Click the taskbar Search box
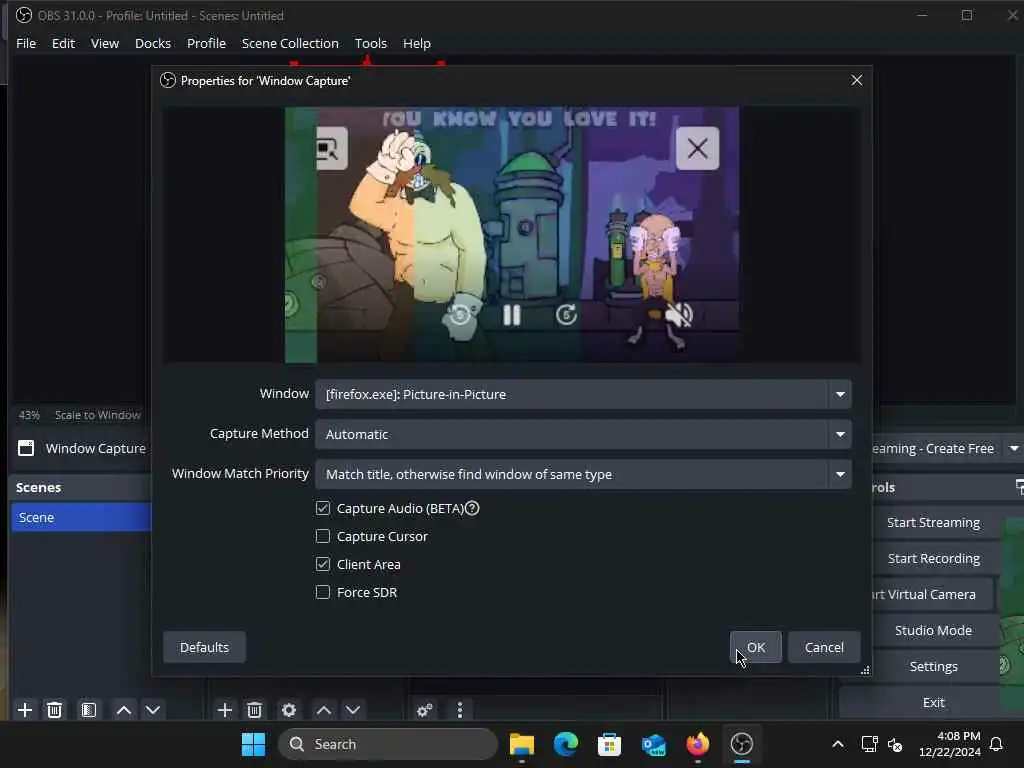This screenshot has height=768, width=1024. point(388,744)
